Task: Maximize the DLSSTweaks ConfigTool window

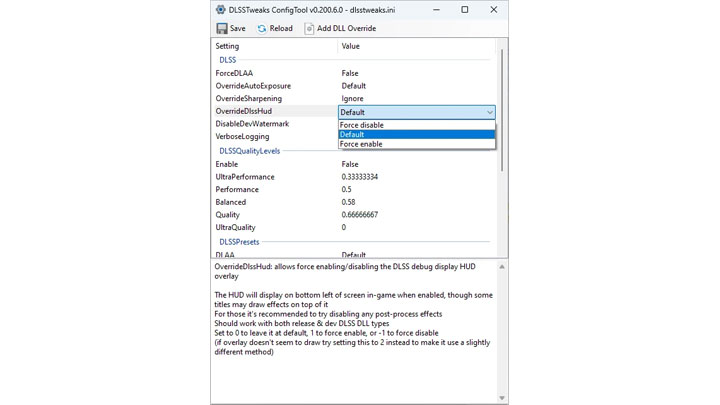Action: (x=465, y=10)
